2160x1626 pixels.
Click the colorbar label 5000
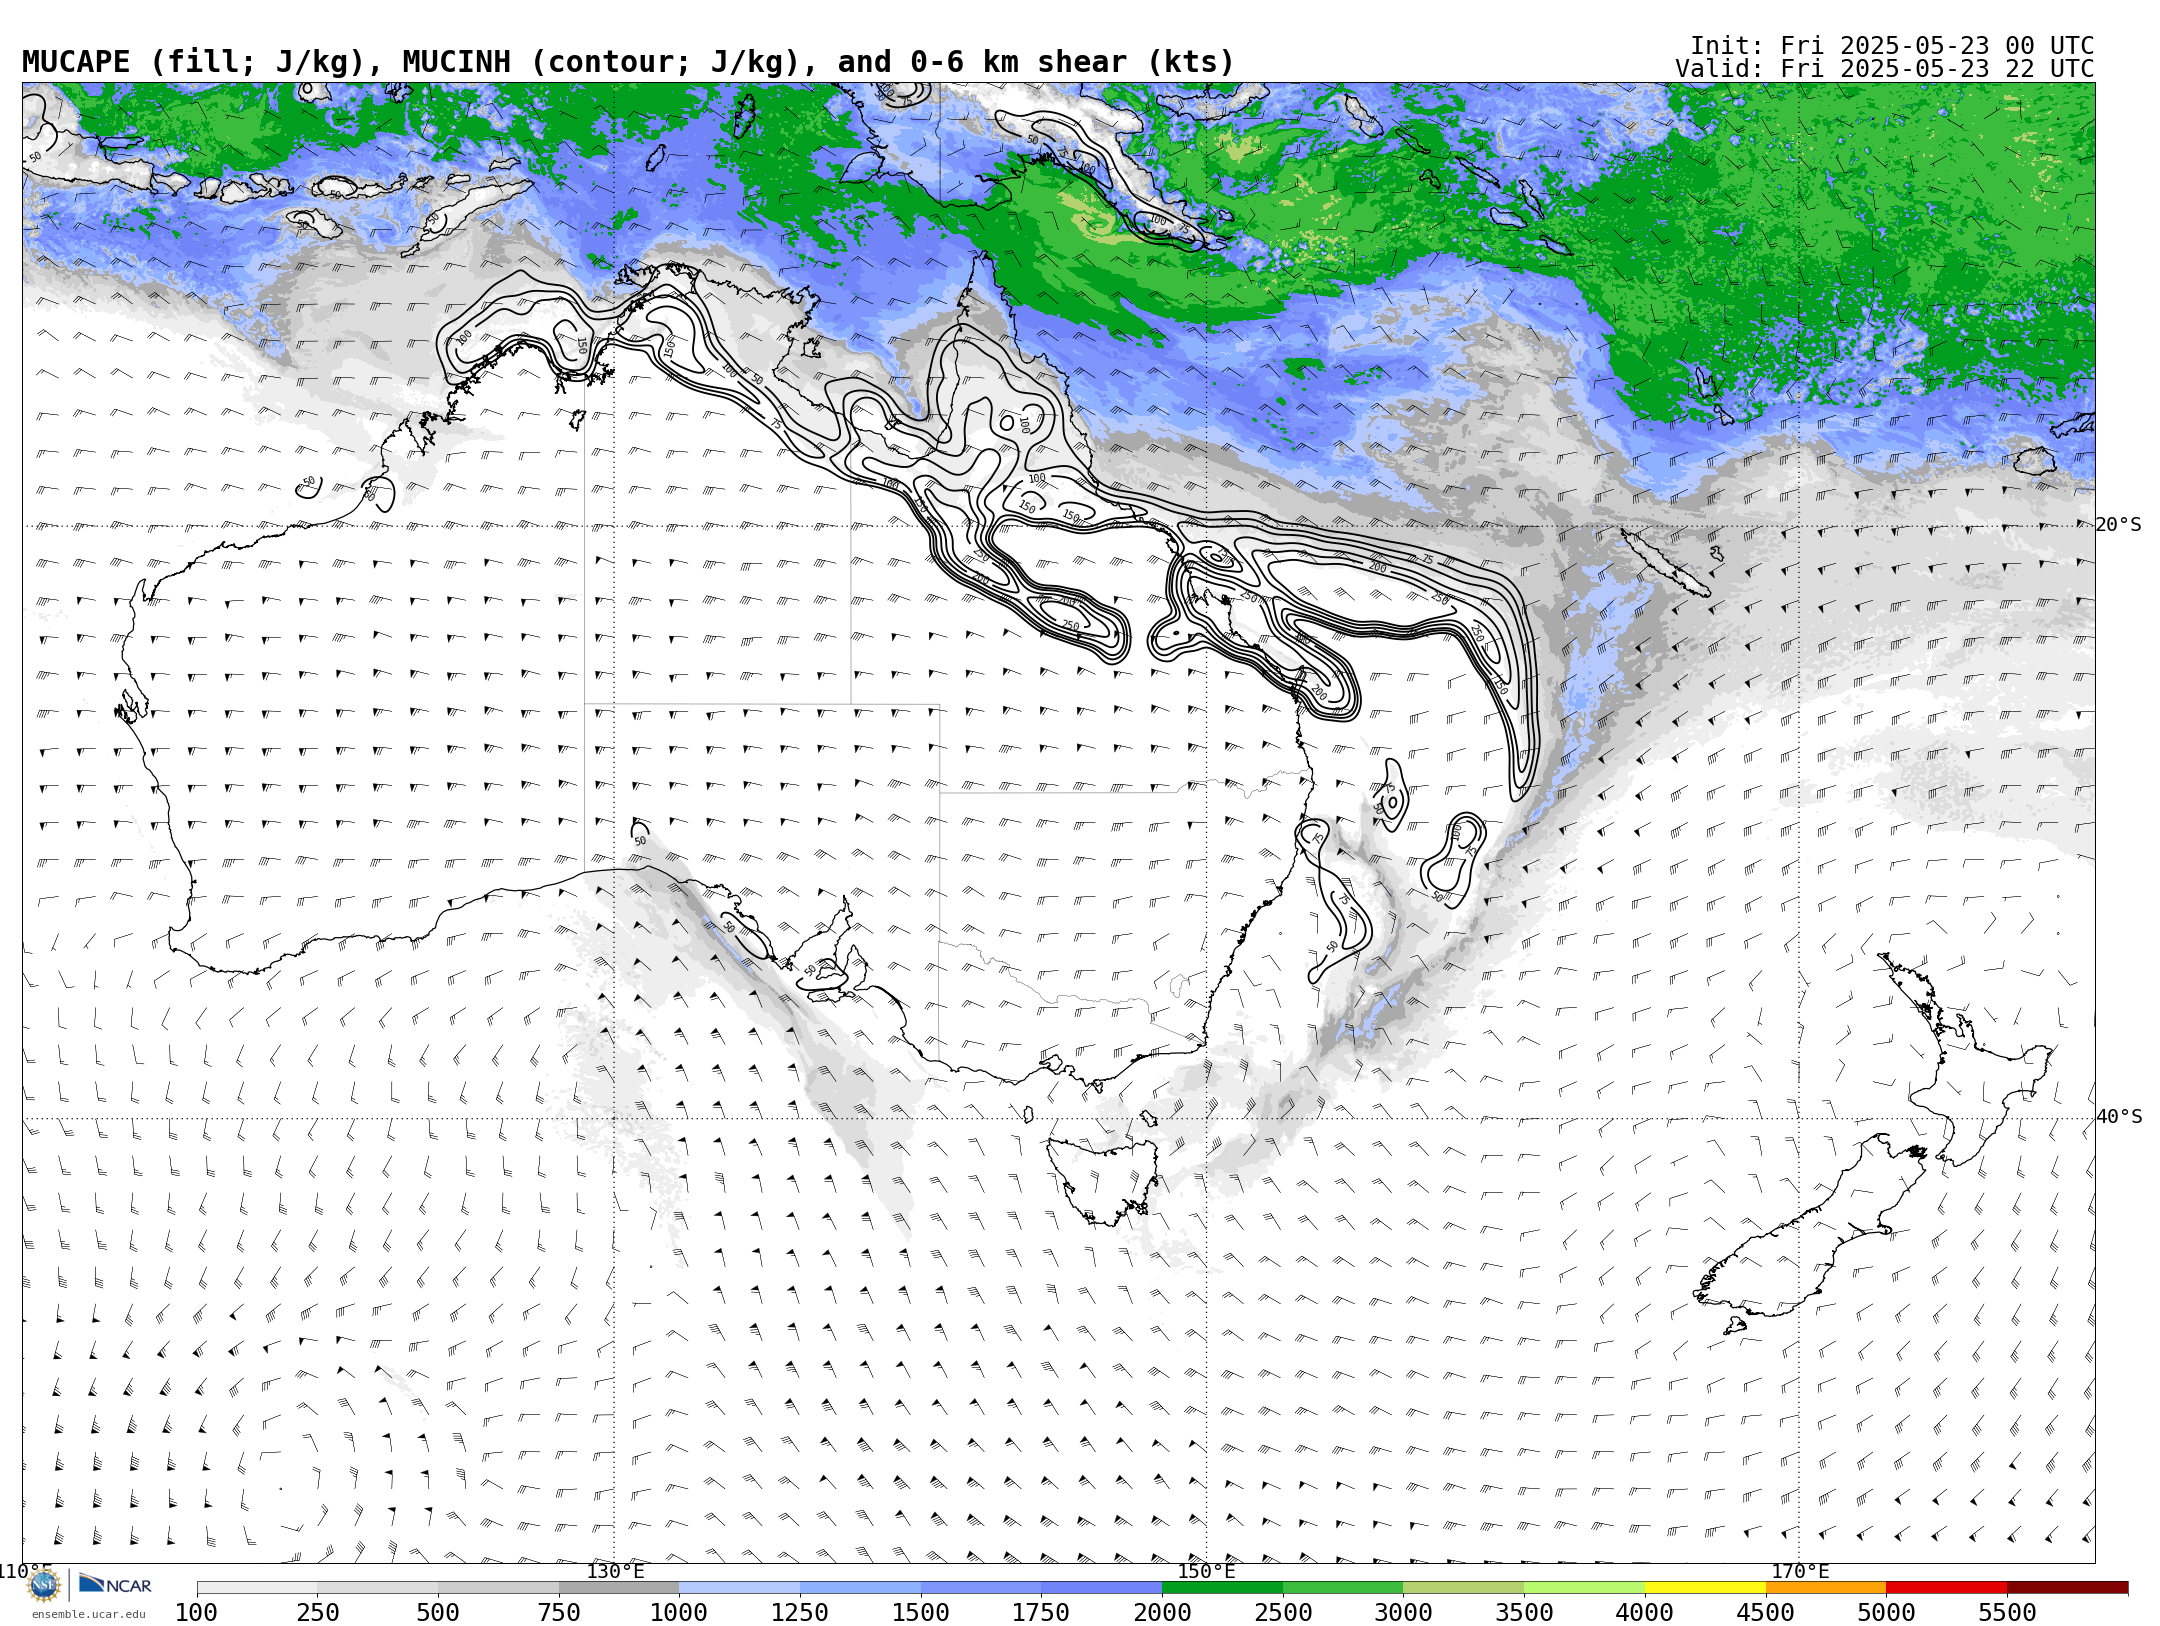point(1886,1612)
